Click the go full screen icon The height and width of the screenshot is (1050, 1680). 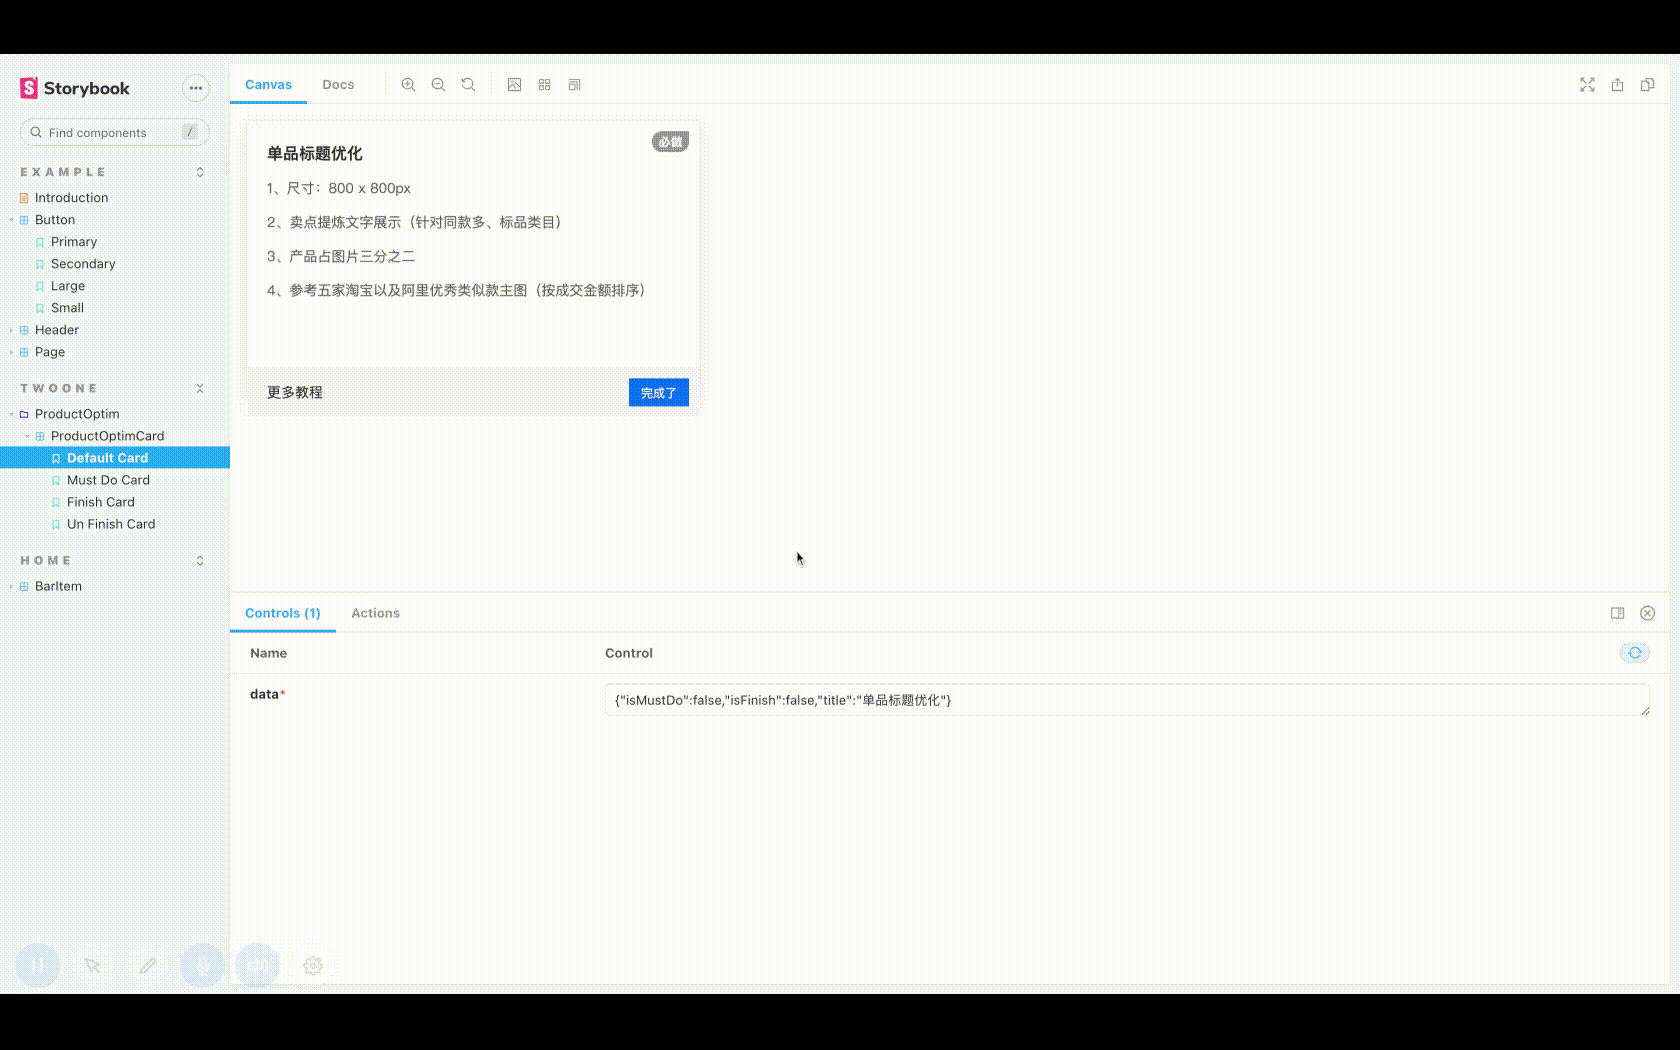coord(1587,85)
